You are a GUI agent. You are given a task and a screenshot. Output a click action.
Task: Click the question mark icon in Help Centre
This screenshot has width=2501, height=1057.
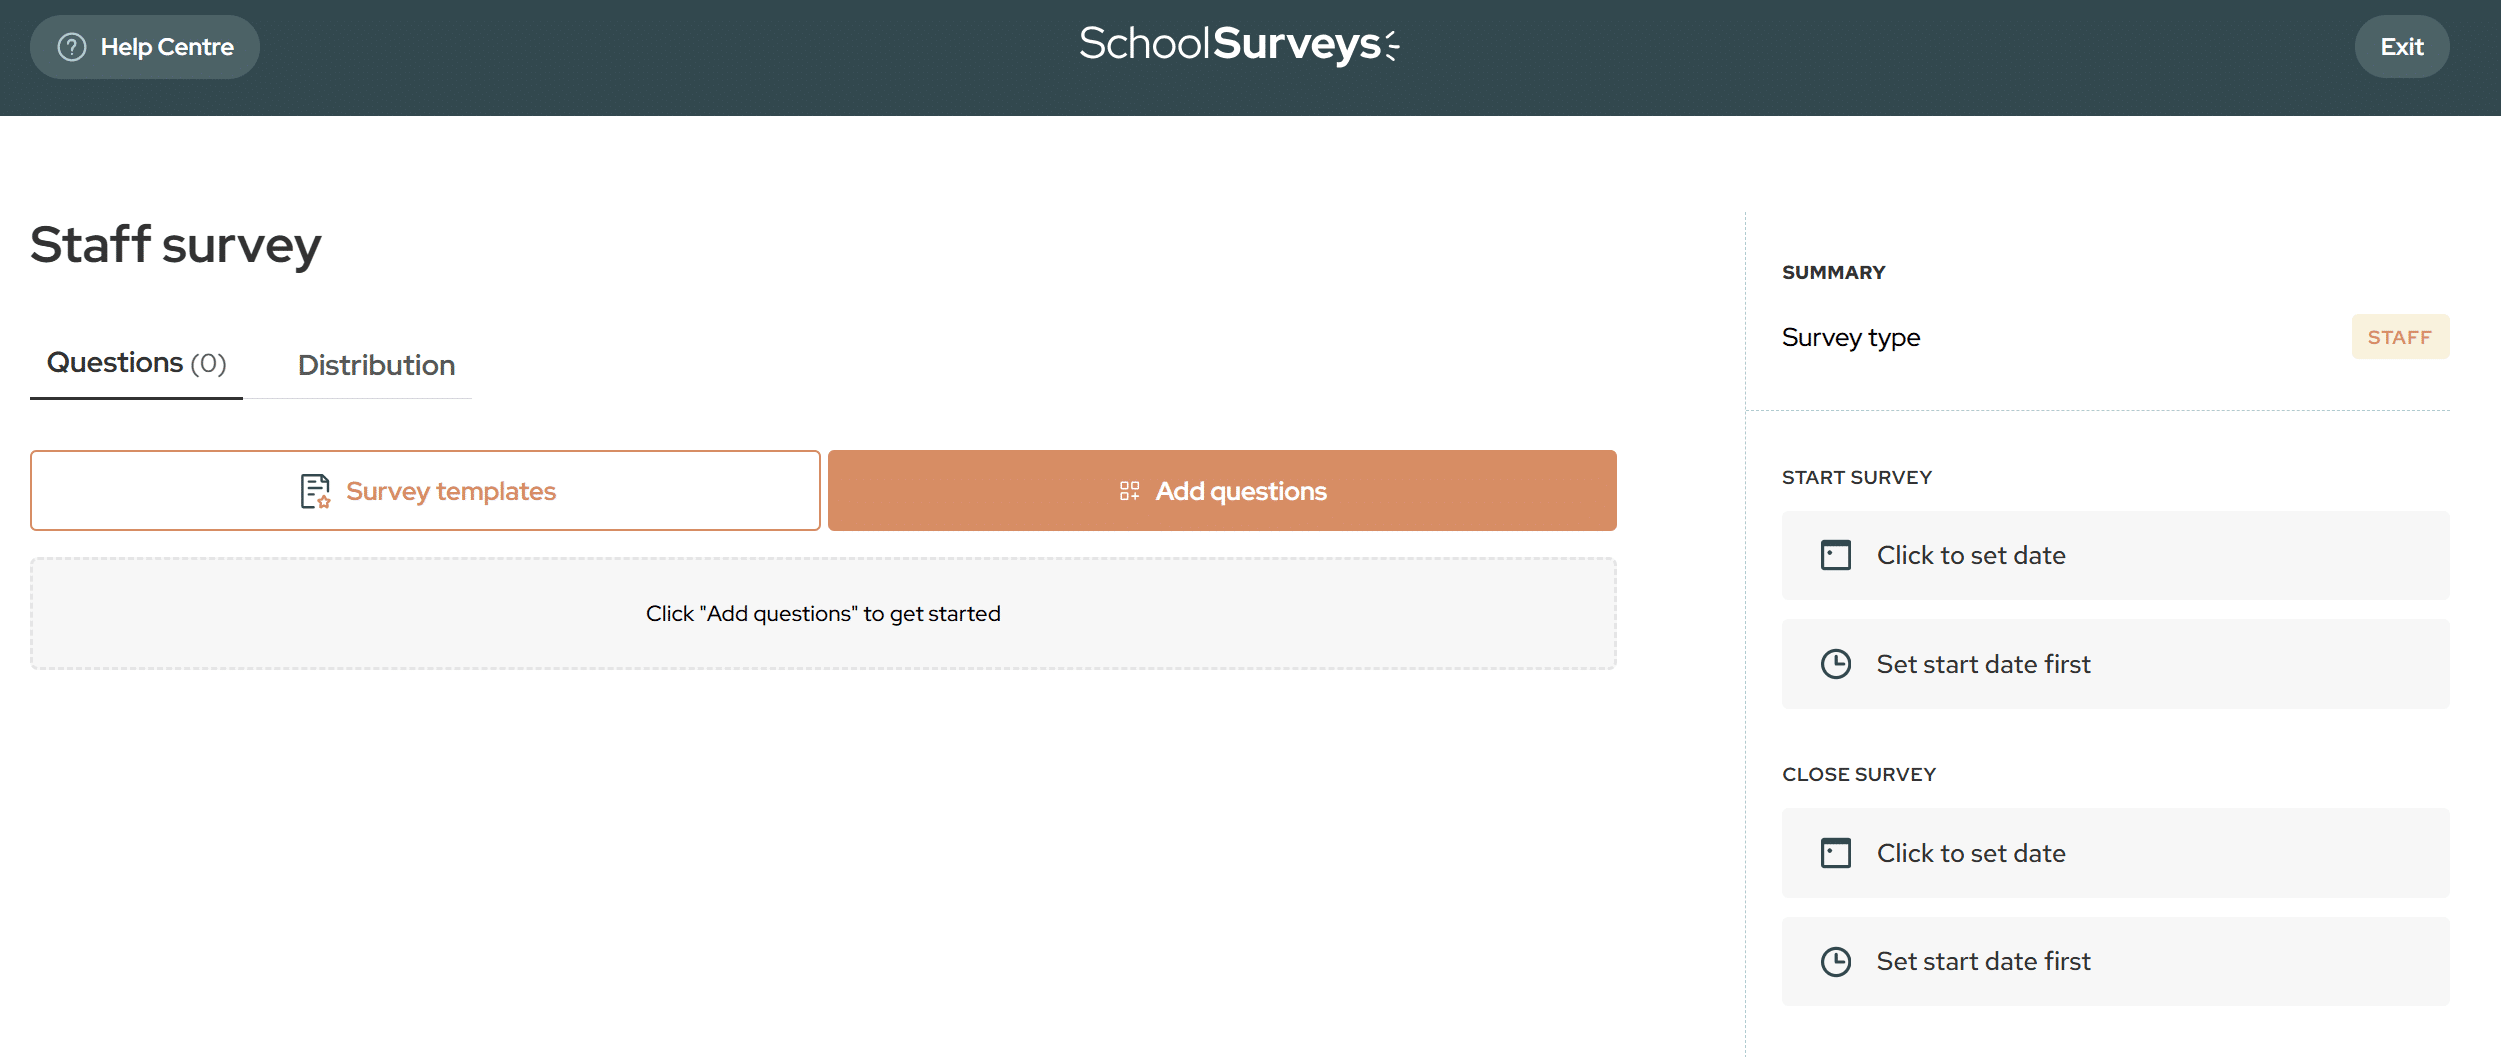pos(72,47)
